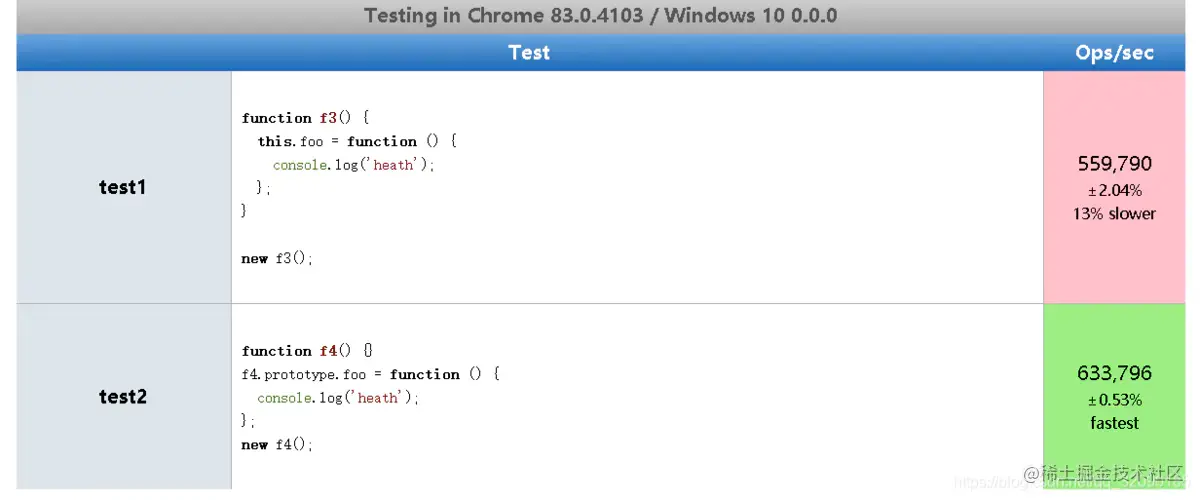Click the "function f4() {}" code line
Image resolution: width=1200 pixels, height=500 pixels.
tap(307, 351)
